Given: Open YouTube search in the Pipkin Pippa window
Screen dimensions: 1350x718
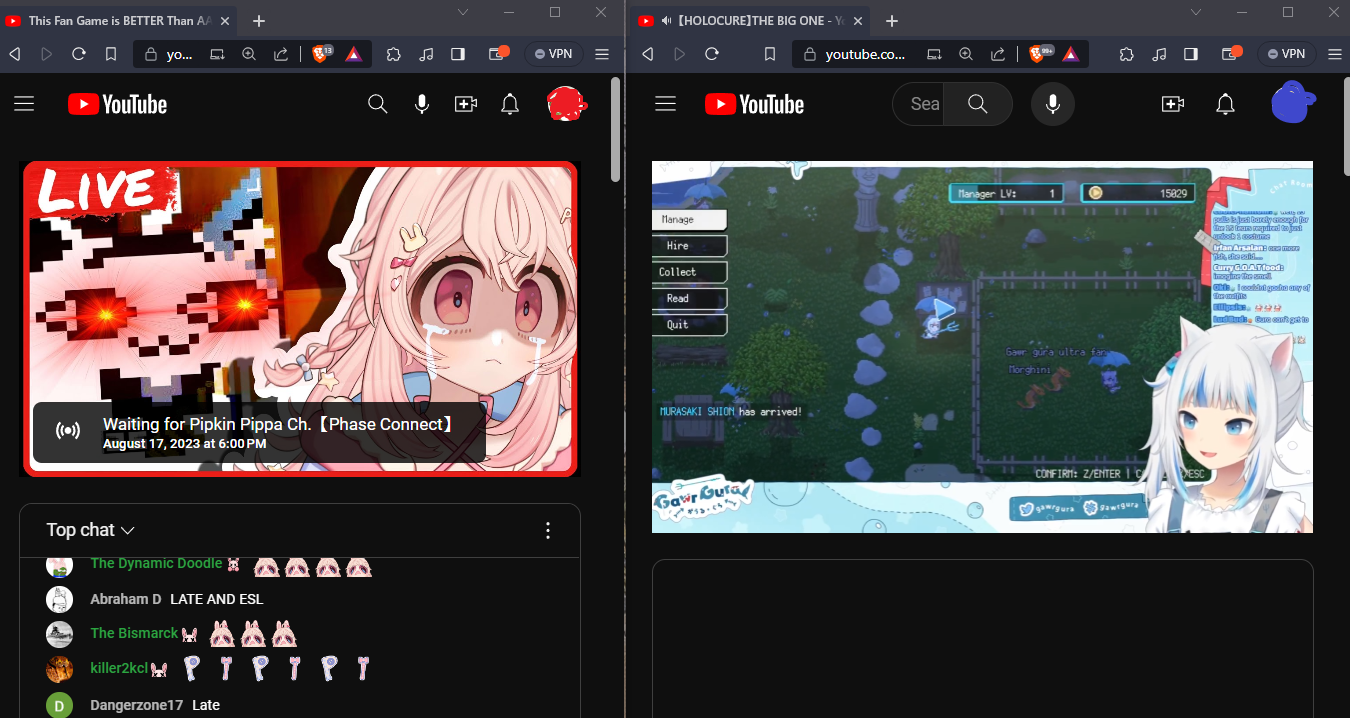Looking at the screenshot, I should coord(377,104).
